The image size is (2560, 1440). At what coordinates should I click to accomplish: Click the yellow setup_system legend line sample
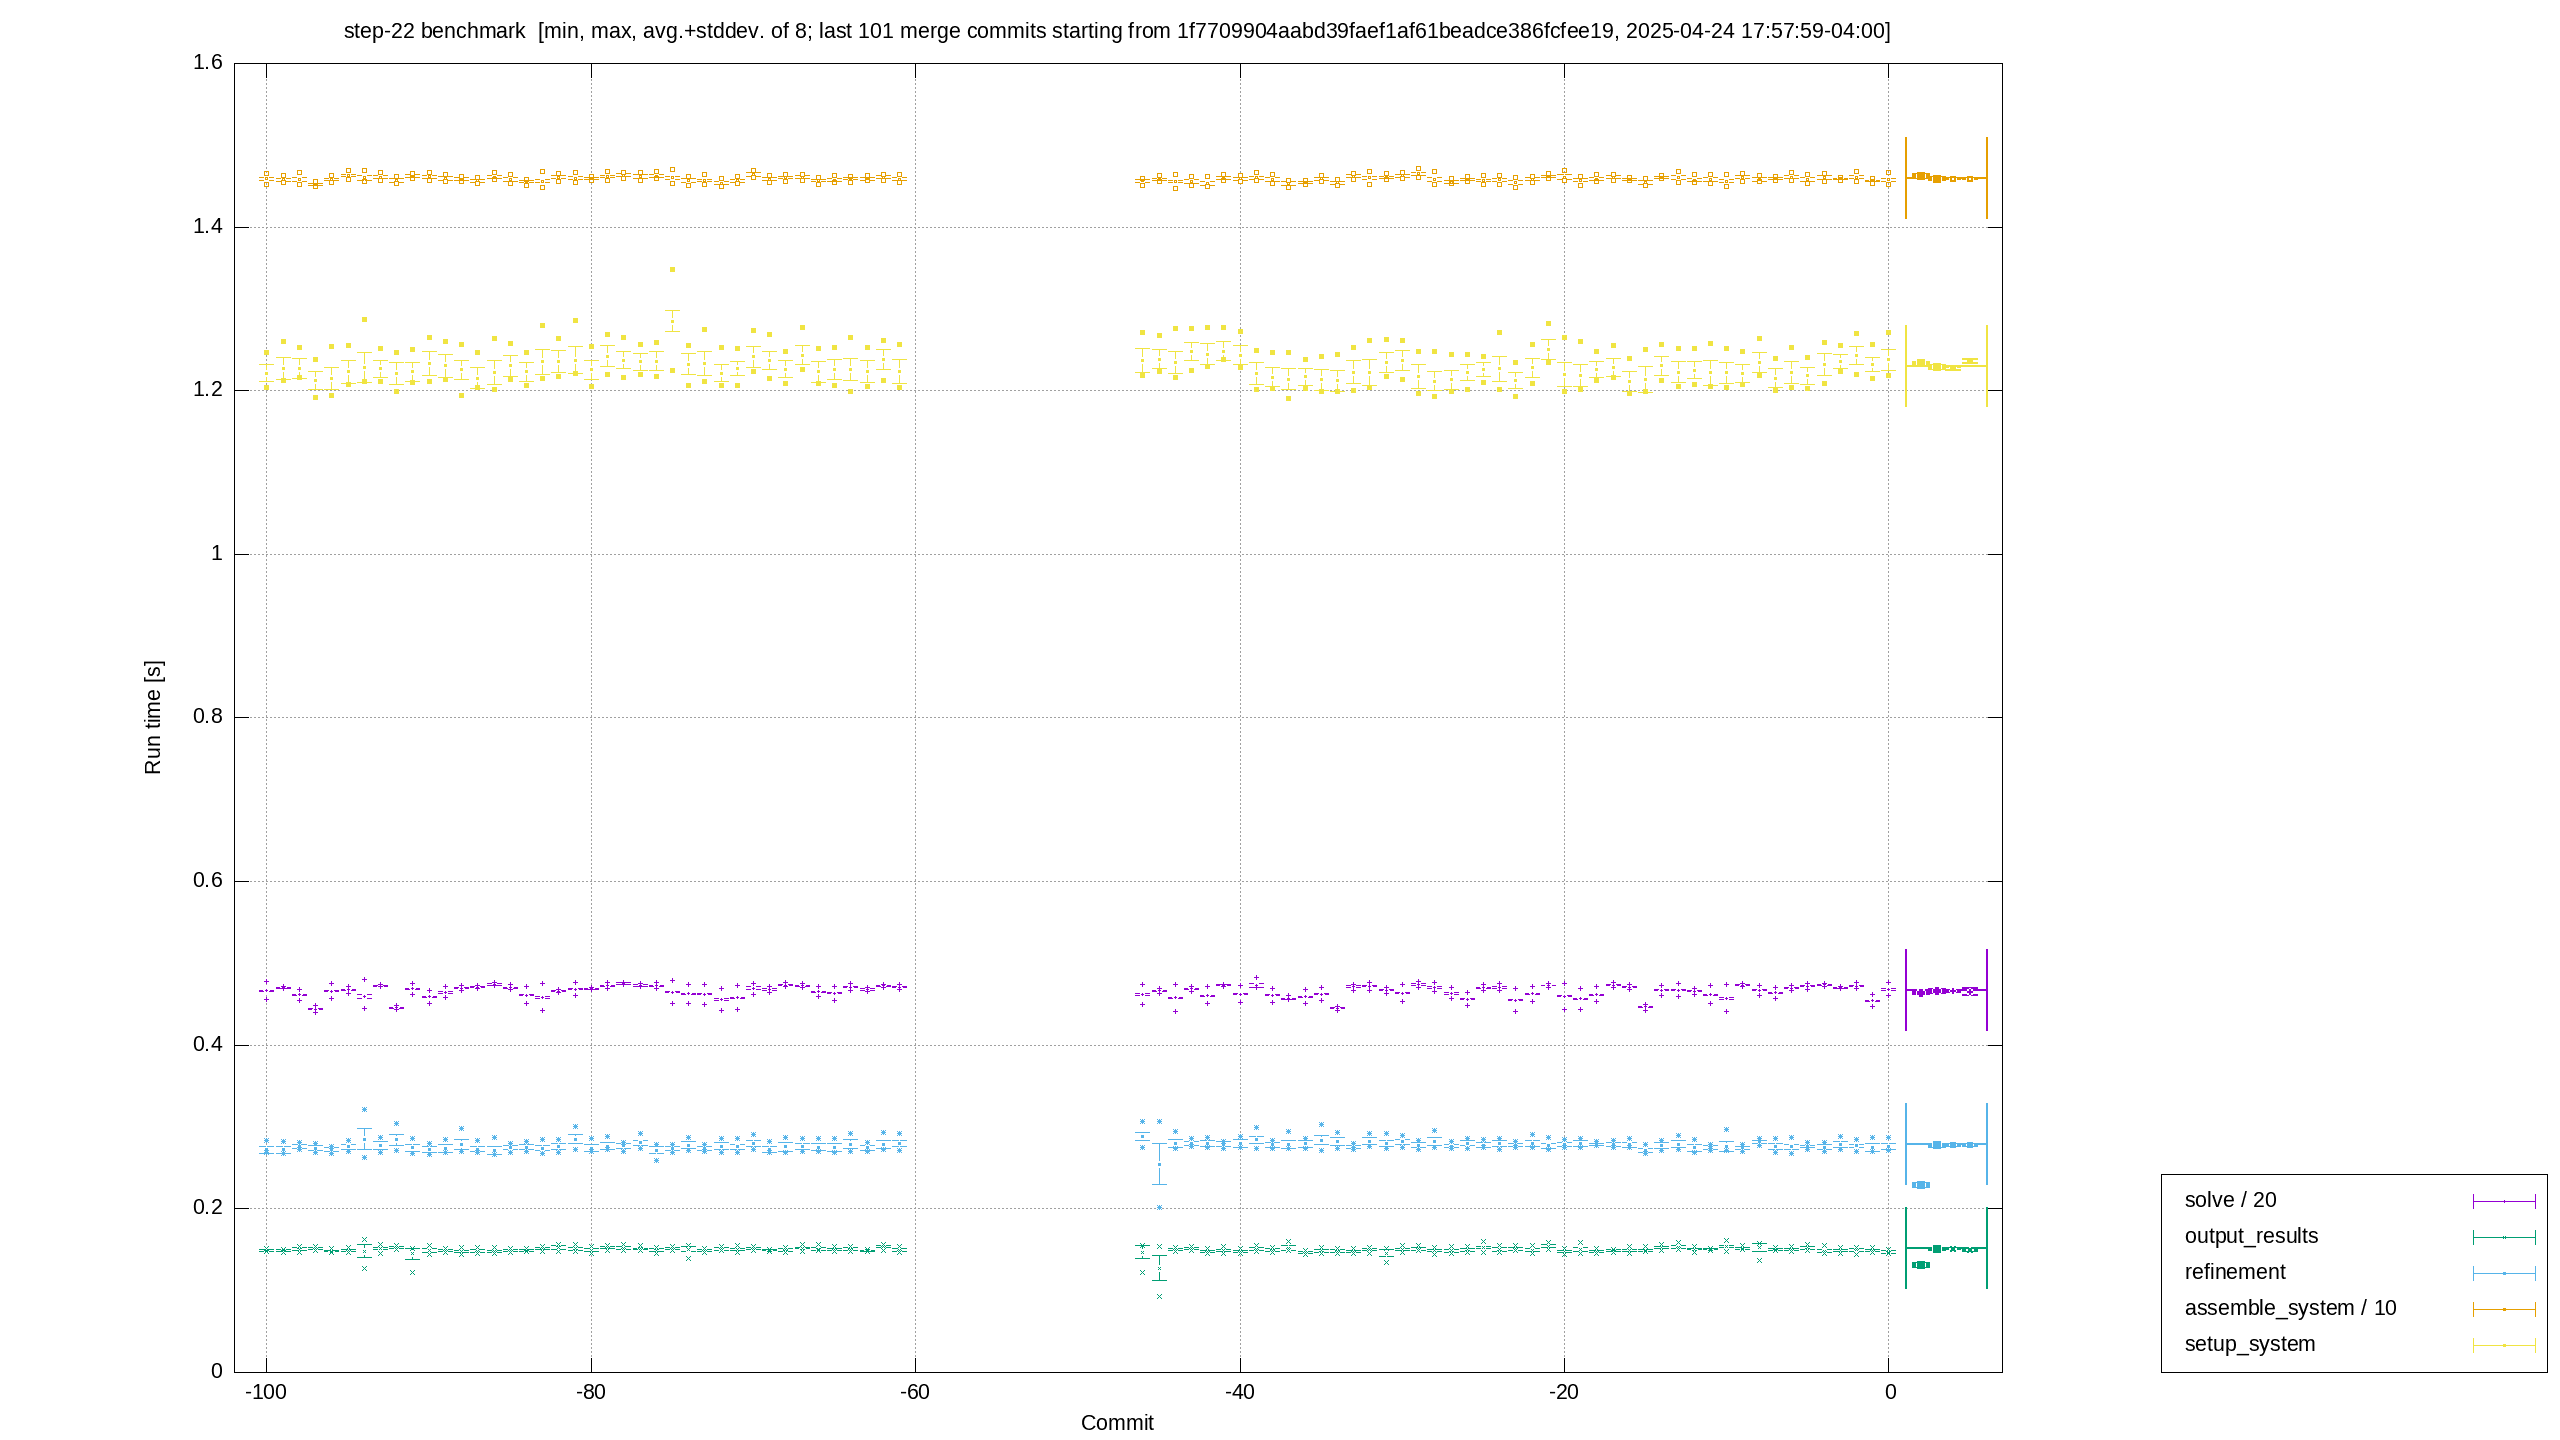[x=2504, y=1345]
